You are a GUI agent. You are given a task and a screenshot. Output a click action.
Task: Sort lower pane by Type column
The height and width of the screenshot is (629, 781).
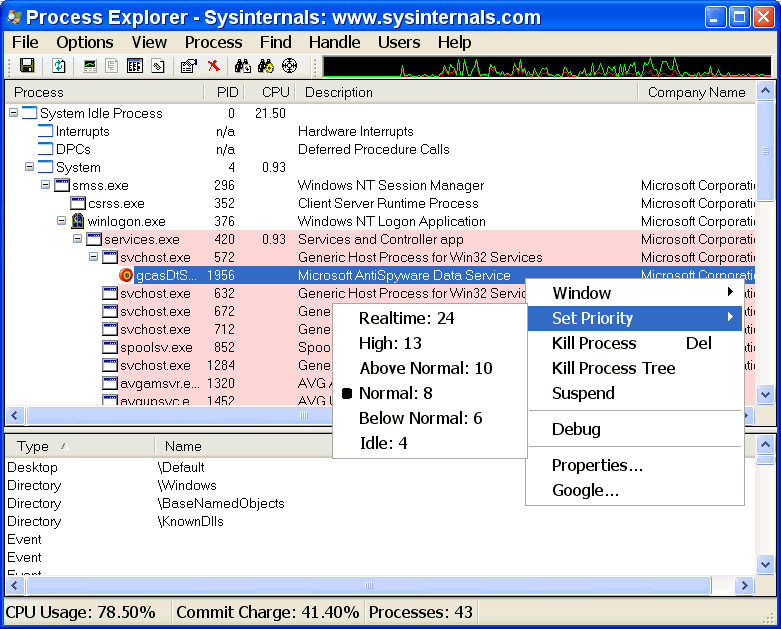pyautogui.click(x=80, y=446)
